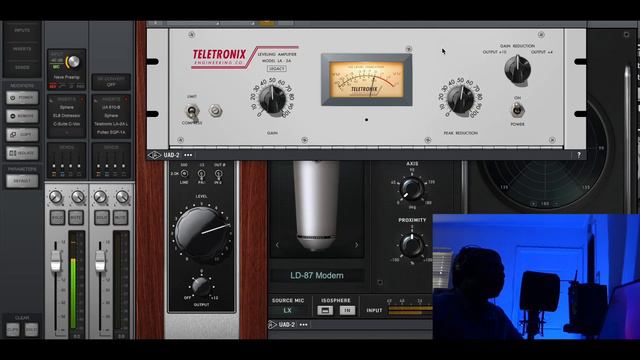Click the LA-2A Gain knob

[x=272, y=100]
